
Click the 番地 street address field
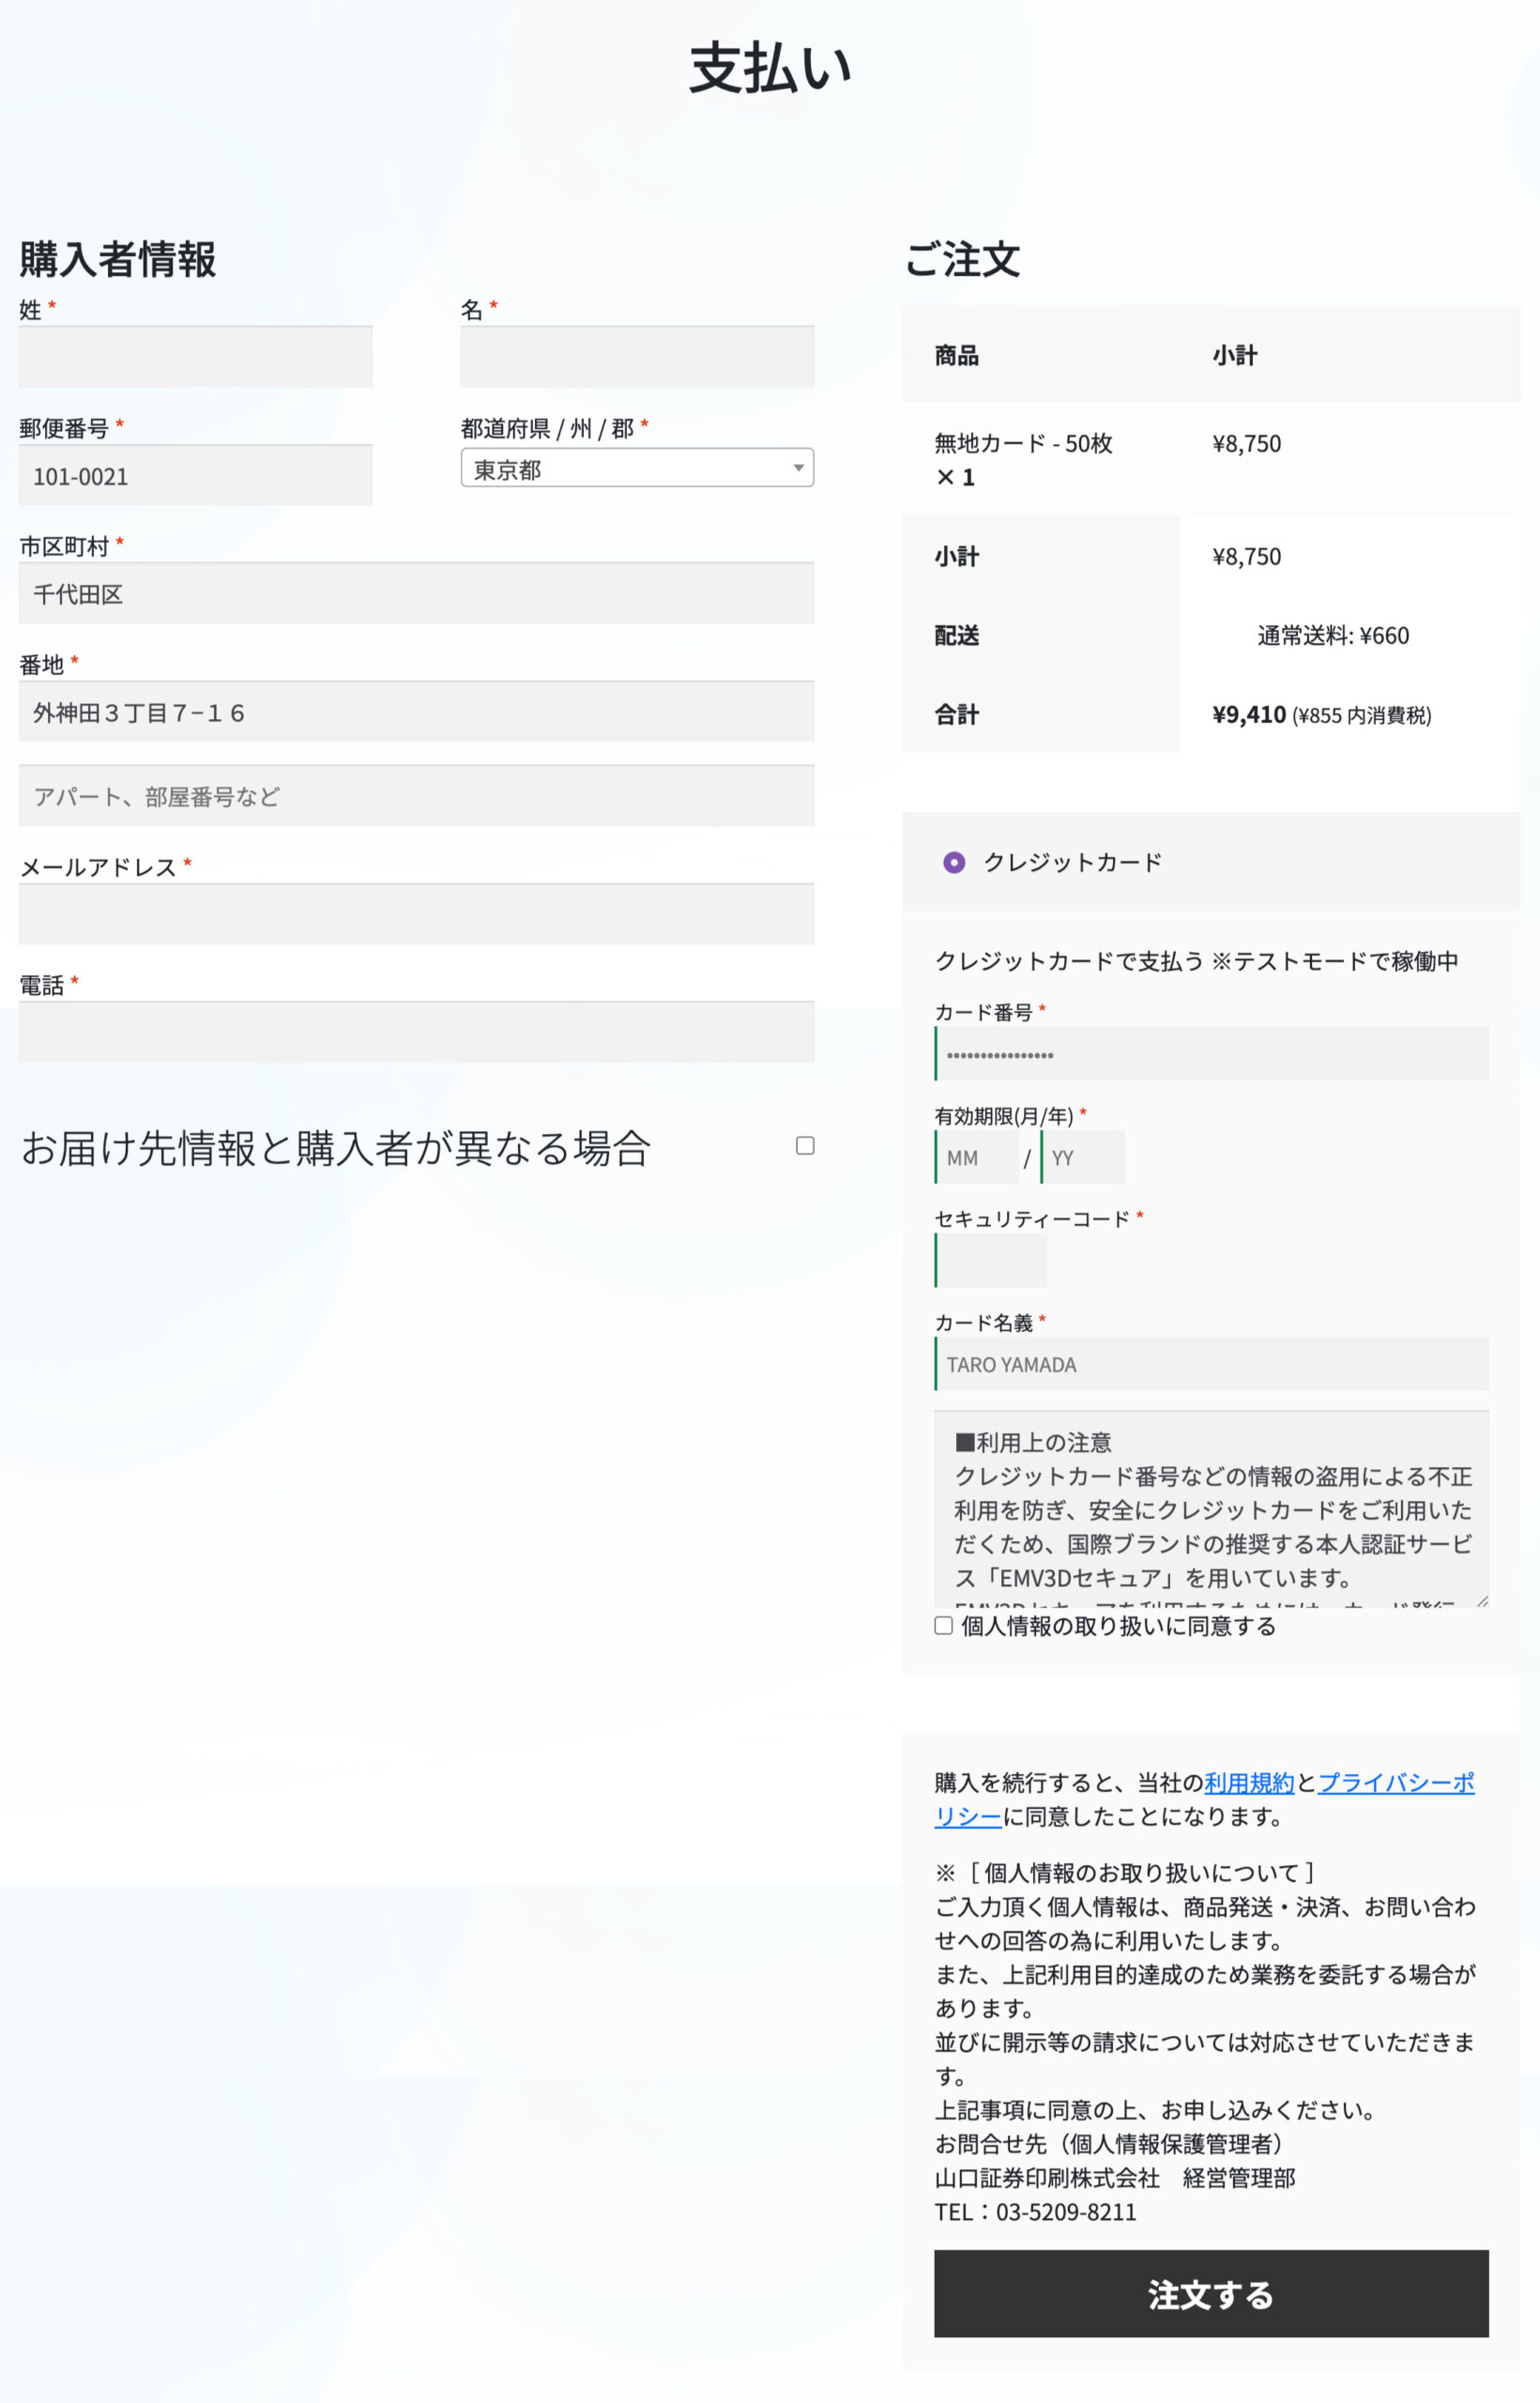pos(417,711)
